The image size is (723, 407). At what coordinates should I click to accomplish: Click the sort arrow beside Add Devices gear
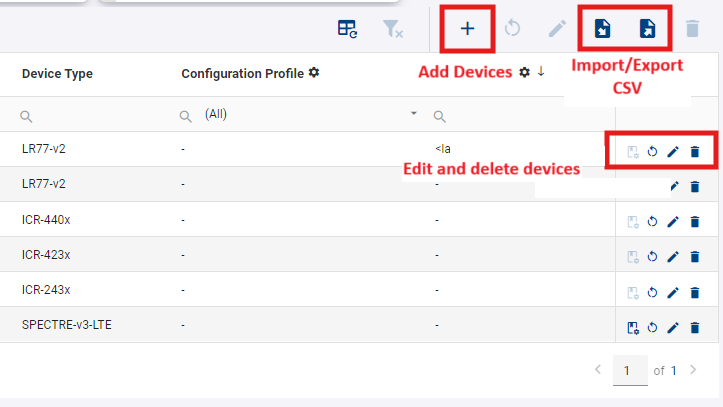[541, 72]
